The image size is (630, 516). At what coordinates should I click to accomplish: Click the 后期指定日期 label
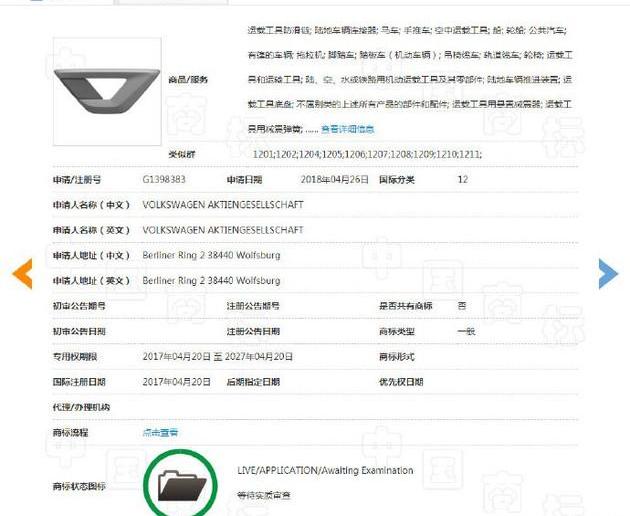[253, 382]
